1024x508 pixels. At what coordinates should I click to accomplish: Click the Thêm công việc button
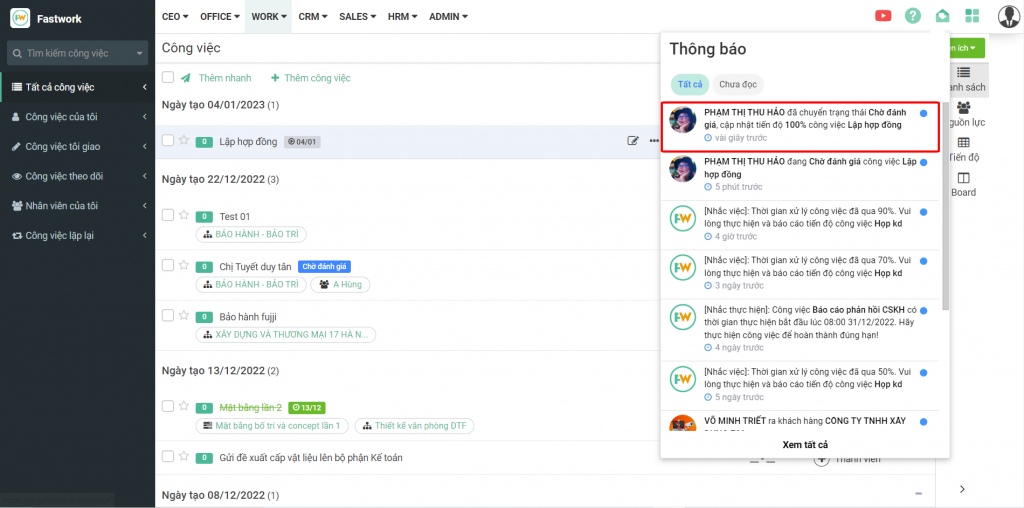pos(310,78)
